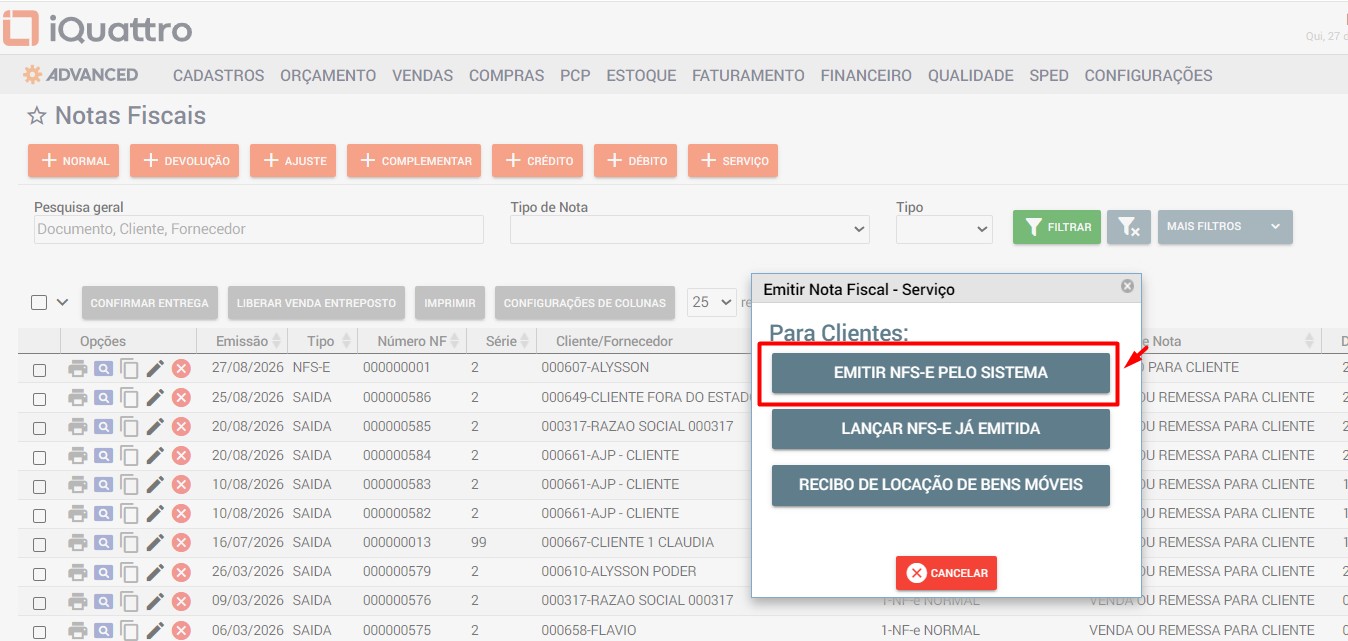Open the Tipo dropdown
Viewport: 1348px width, 641px height.
coord(944,229)
